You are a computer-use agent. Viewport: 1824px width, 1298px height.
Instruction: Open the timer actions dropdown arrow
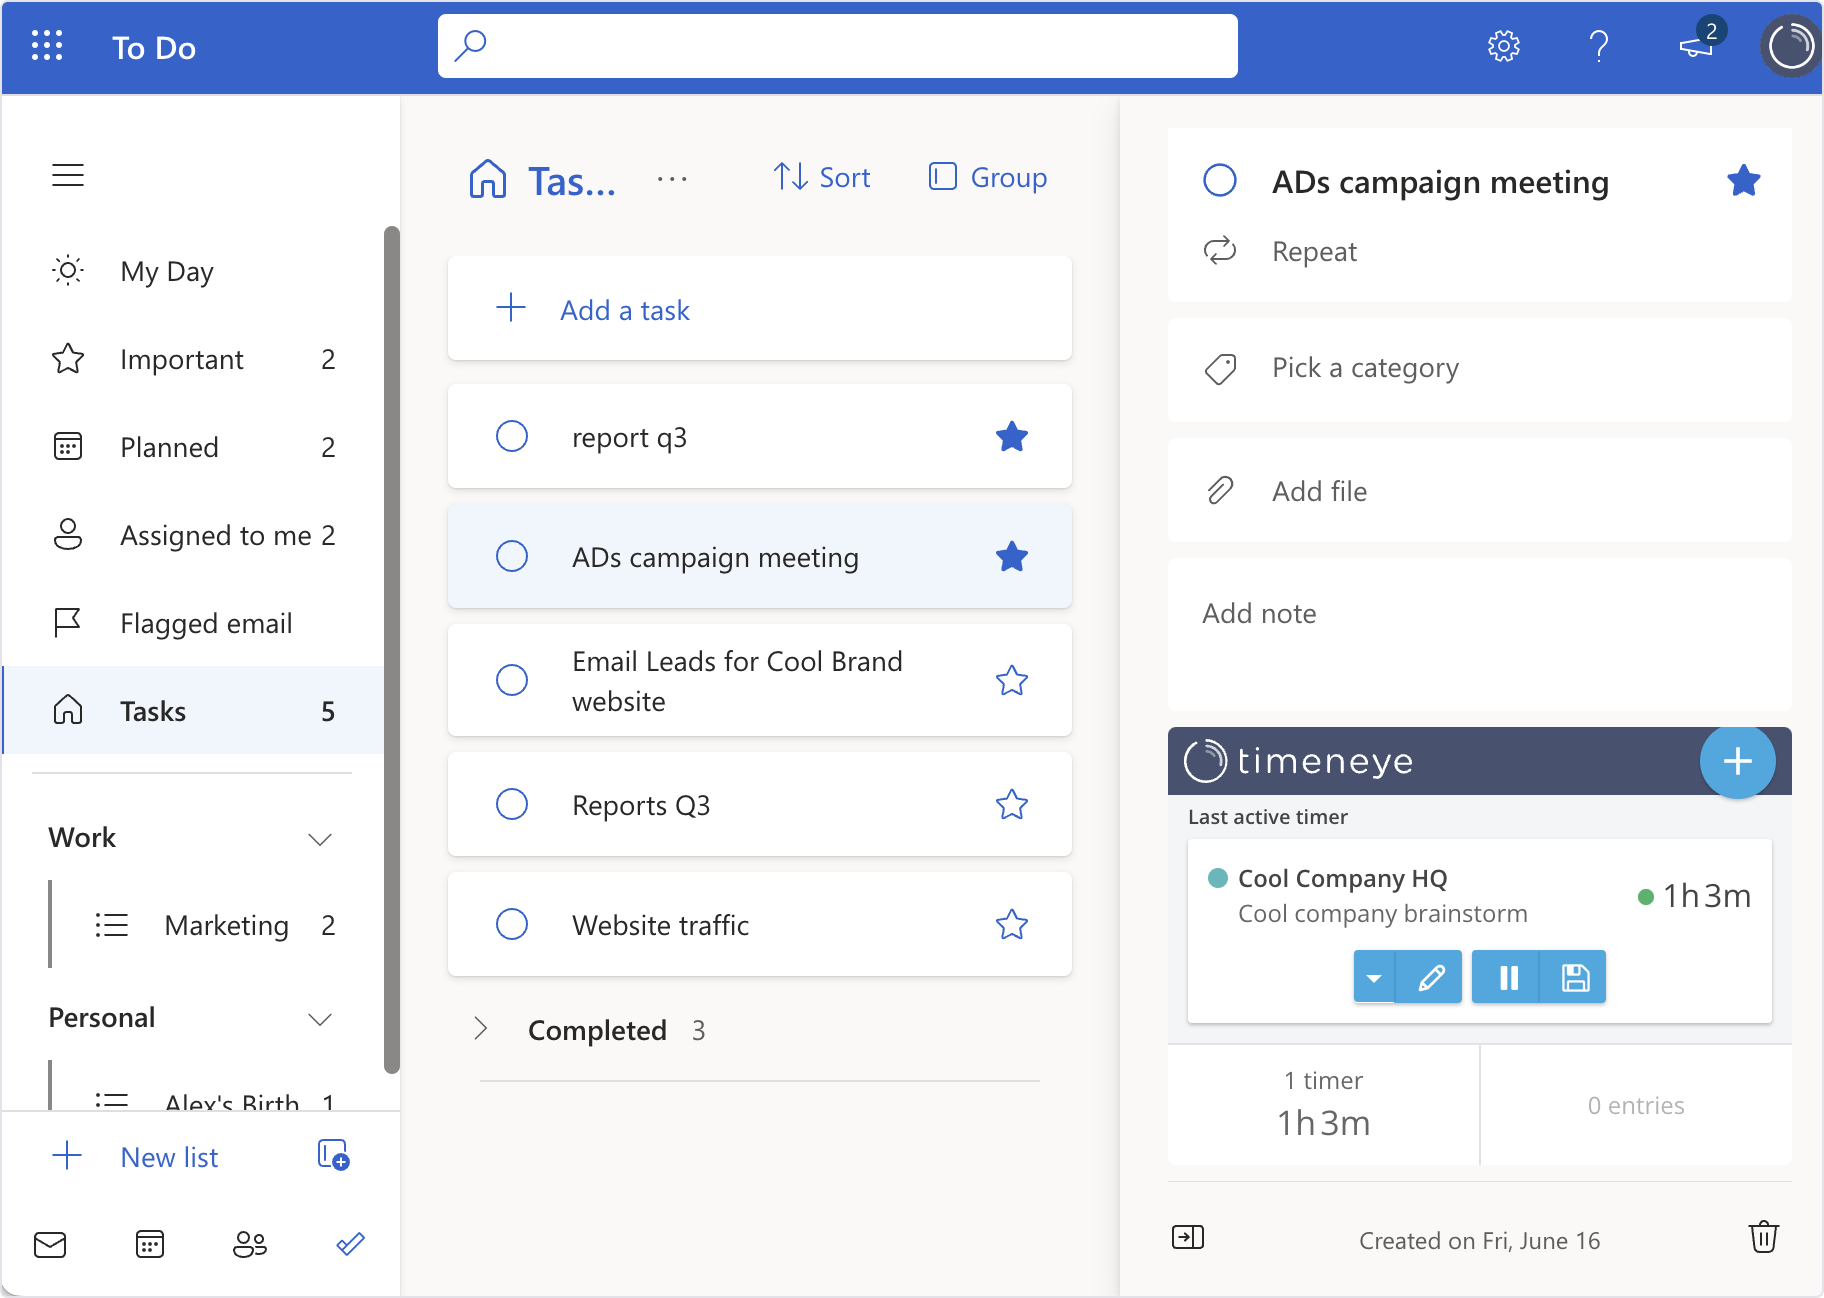tap(1375, 977)
